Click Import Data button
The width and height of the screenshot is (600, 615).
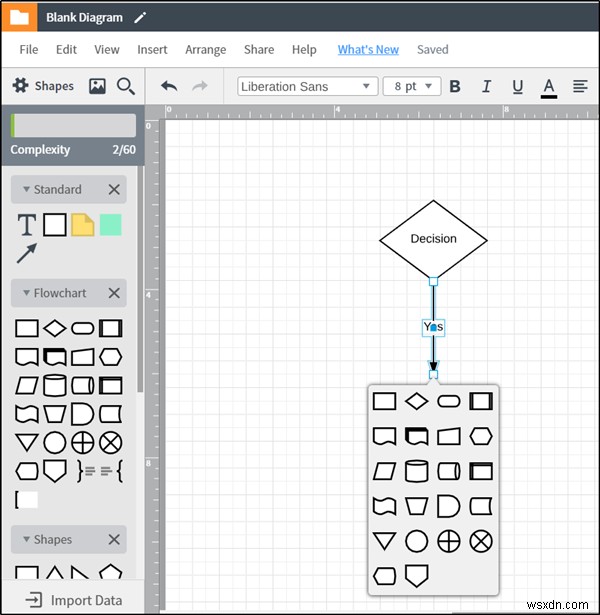74,600
